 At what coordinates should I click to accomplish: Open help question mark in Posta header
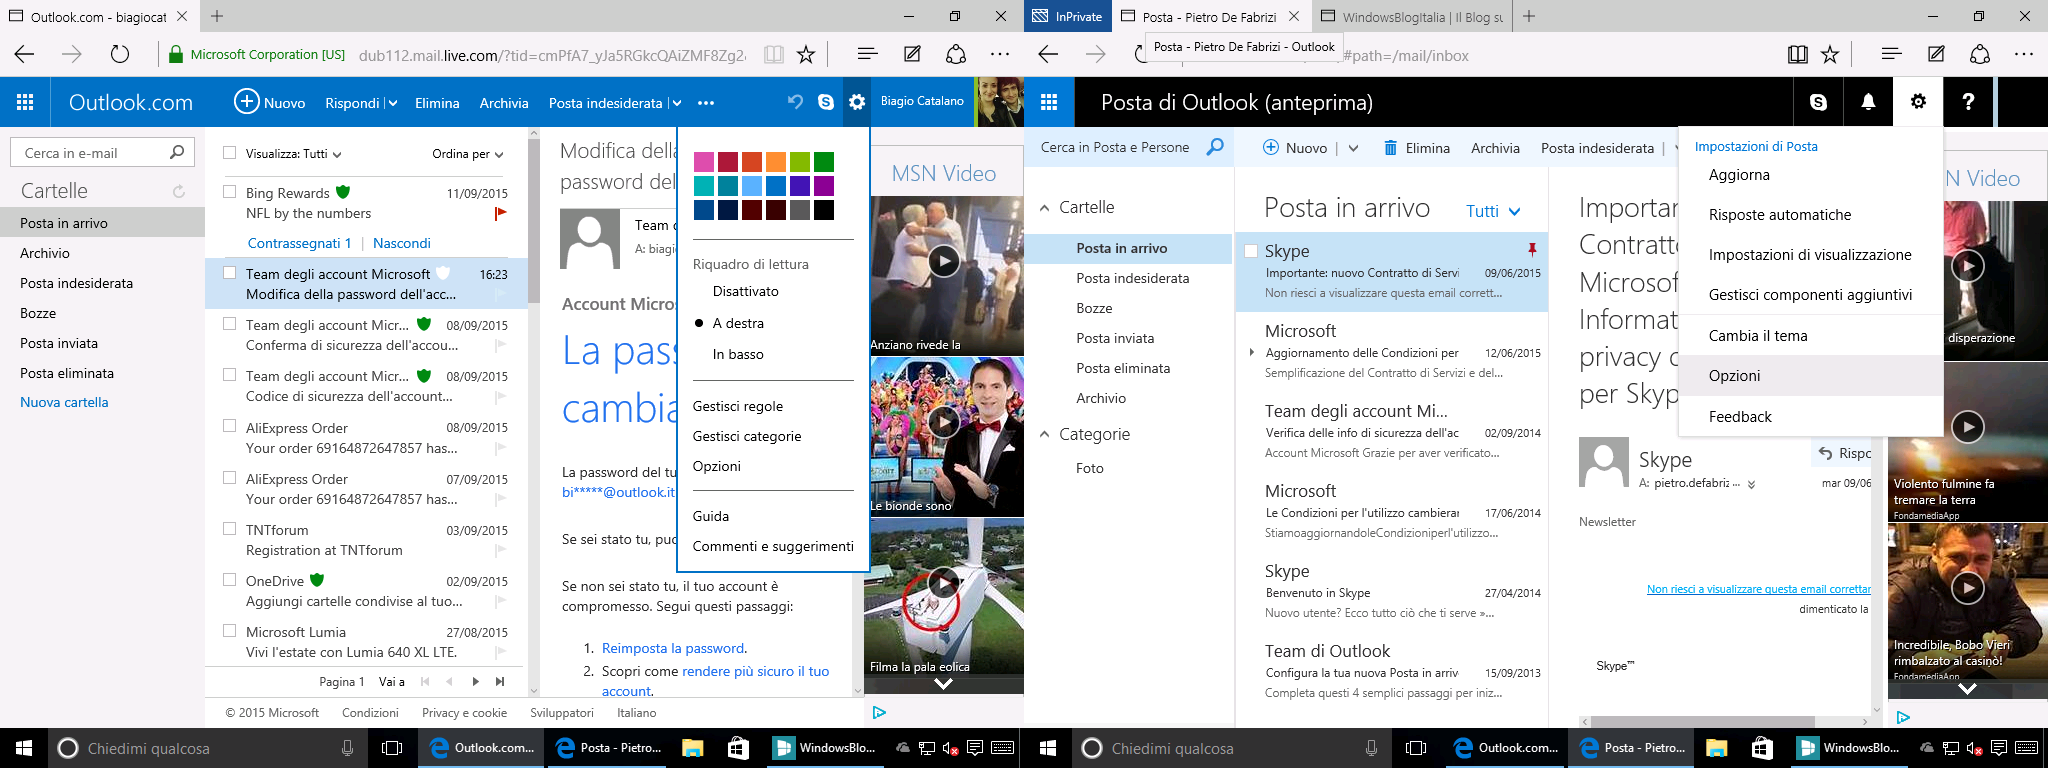pos(1968,102)
